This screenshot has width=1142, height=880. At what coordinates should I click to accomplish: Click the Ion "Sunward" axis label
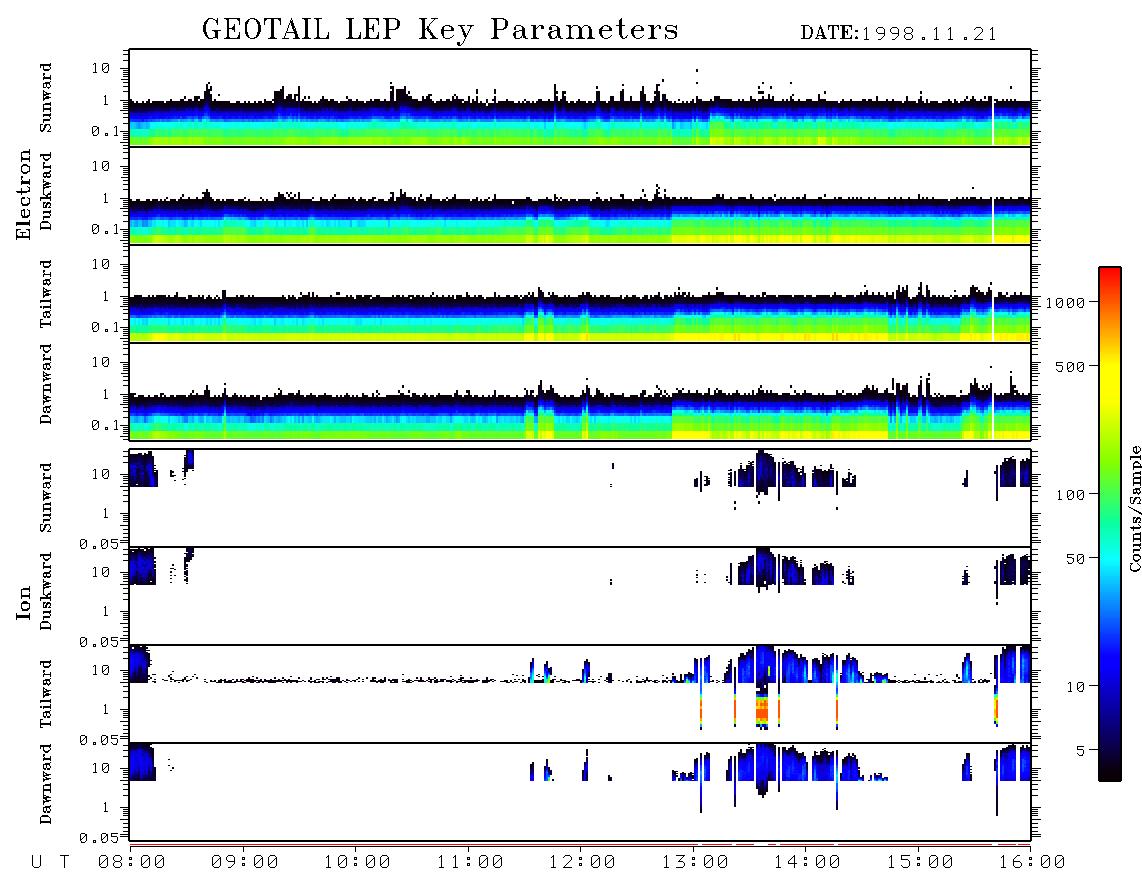tap(46, 497)
